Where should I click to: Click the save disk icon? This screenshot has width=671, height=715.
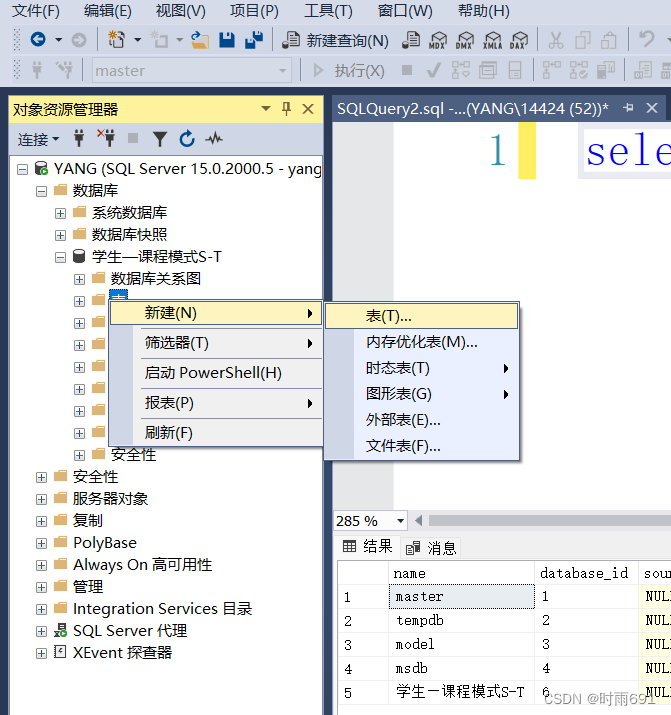point(227,40)
